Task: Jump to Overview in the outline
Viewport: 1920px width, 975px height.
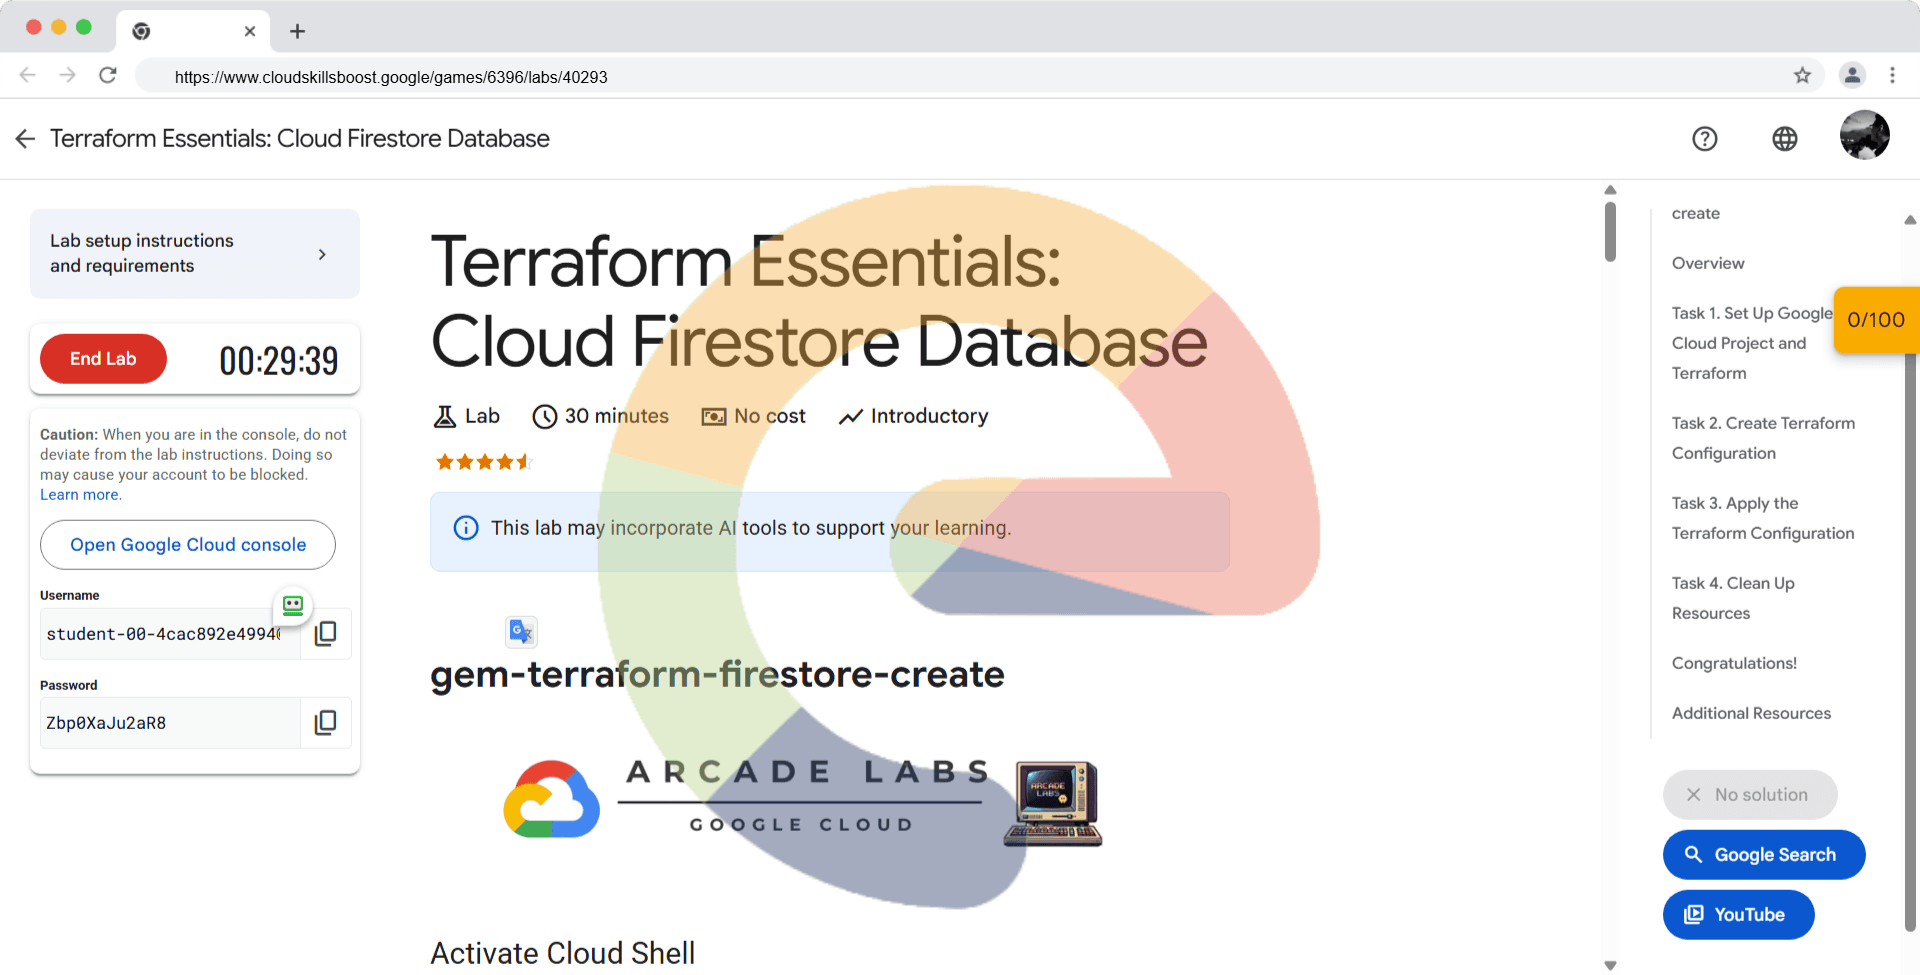Action: [1708, 263]
